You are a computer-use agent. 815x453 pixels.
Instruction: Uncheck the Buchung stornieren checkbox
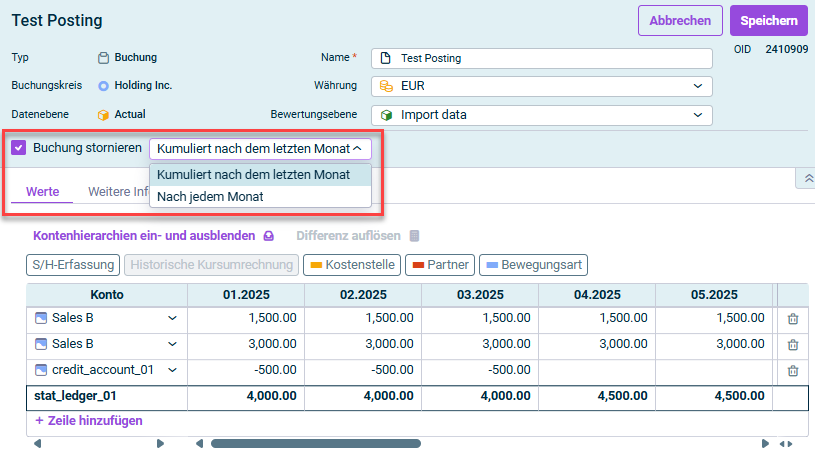18,148
